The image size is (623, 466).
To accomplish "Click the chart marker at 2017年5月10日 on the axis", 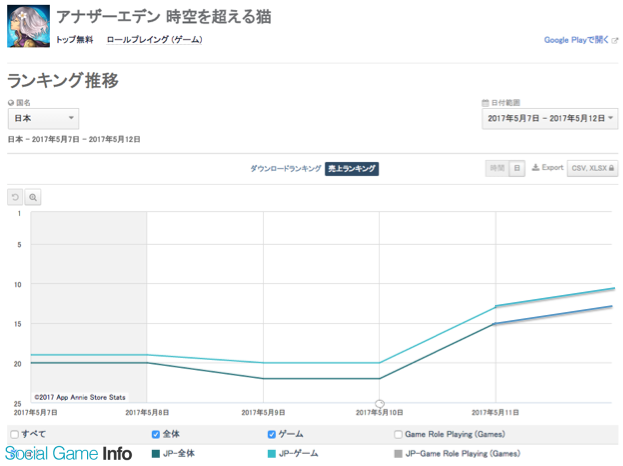I will pos(380,404).
